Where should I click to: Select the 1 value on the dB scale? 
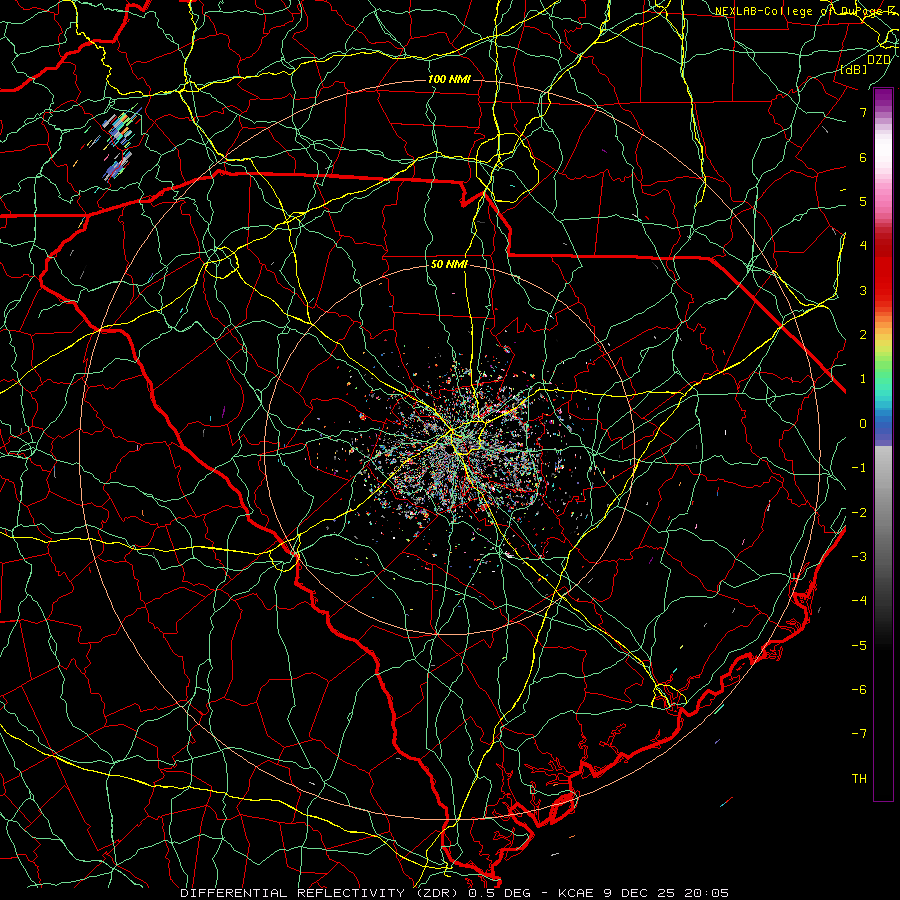pyautogui.click(x=863, y=379)
